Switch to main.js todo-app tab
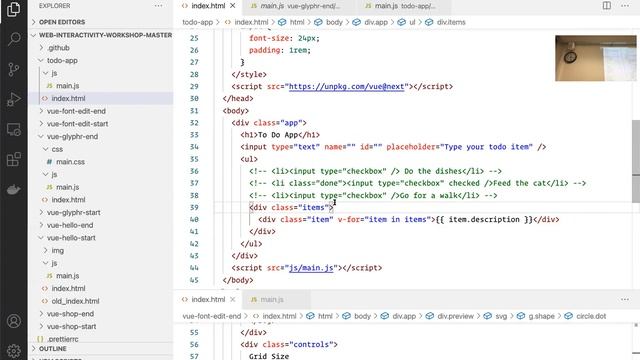The width and height of the screenshot is (640, 360). coord(405,6)
